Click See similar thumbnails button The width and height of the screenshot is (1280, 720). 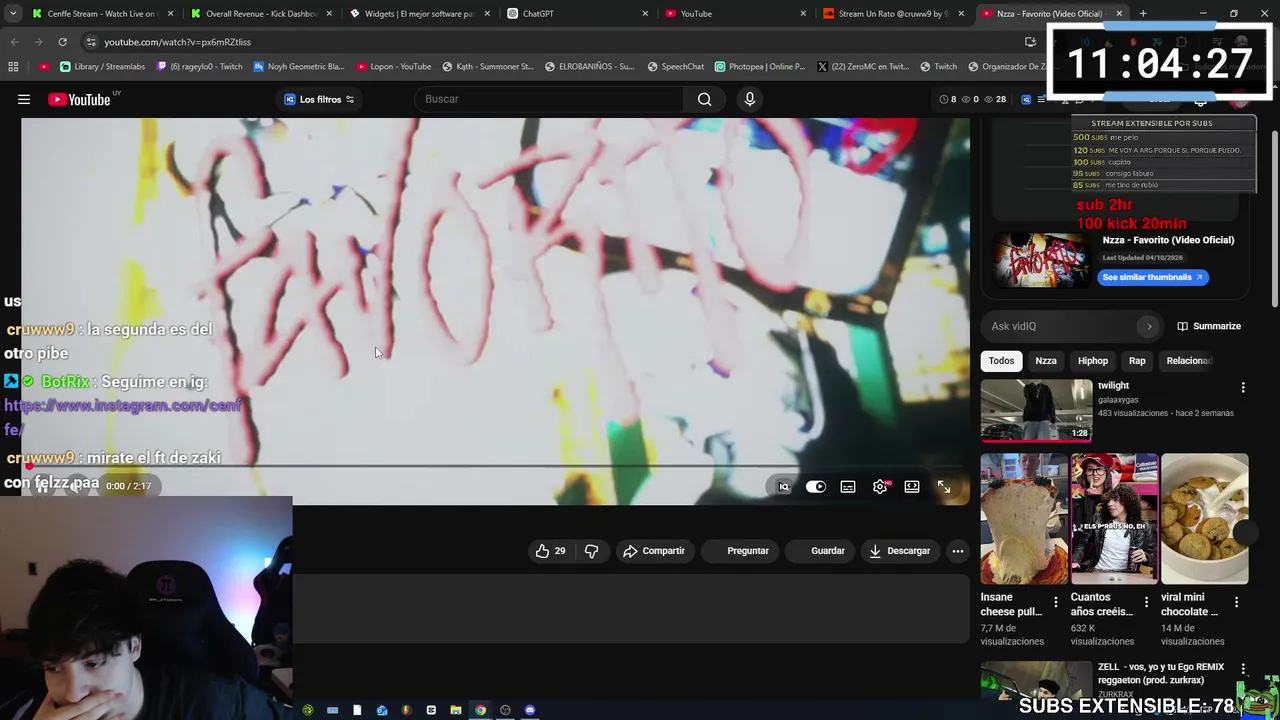click(1153, 277)
